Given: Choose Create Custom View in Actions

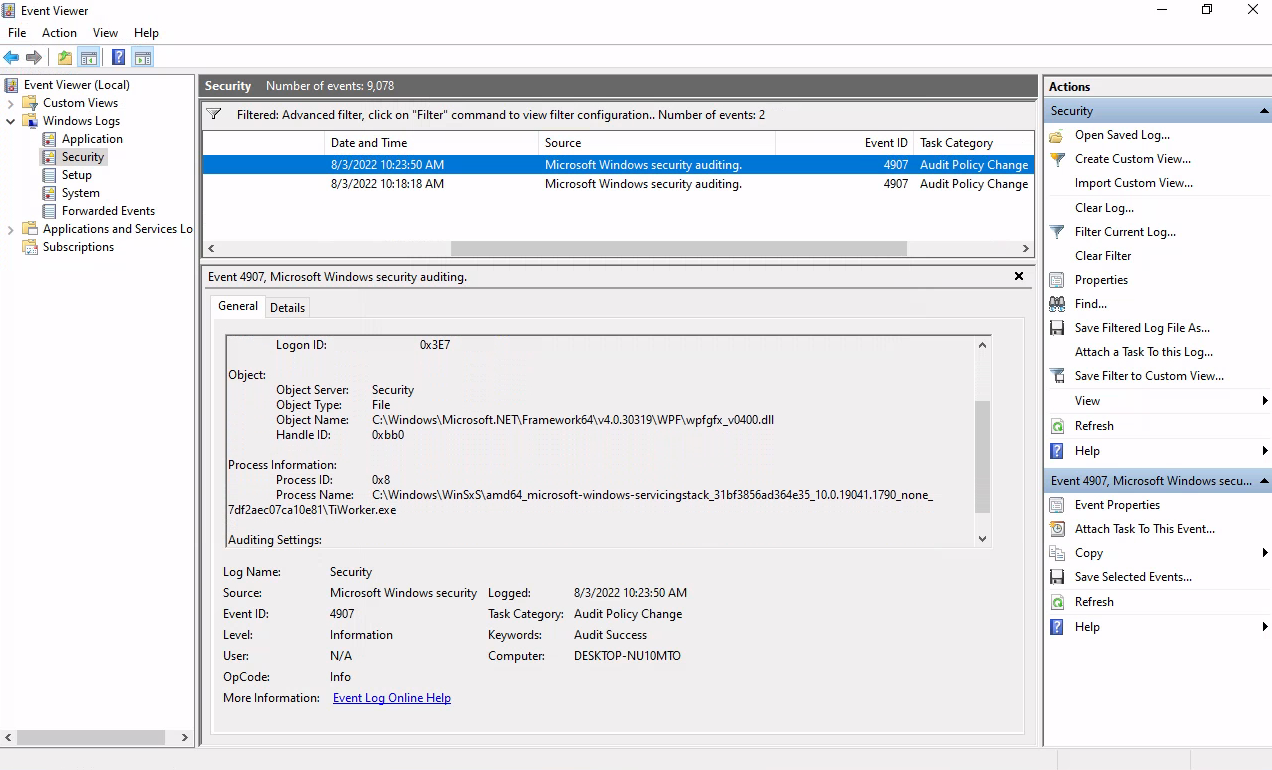Looking at the screenshot, I should pyautogui.click(x=1132, y=159).
